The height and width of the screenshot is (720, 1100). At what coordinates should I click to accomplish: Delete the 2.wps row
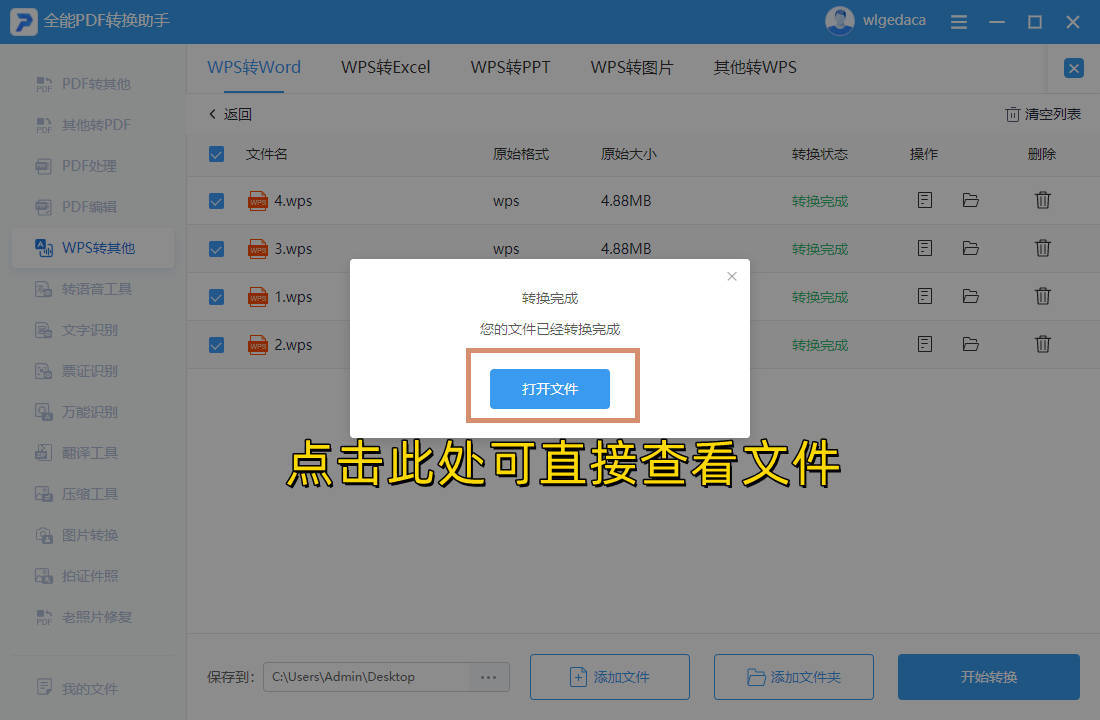(1042, 344)
